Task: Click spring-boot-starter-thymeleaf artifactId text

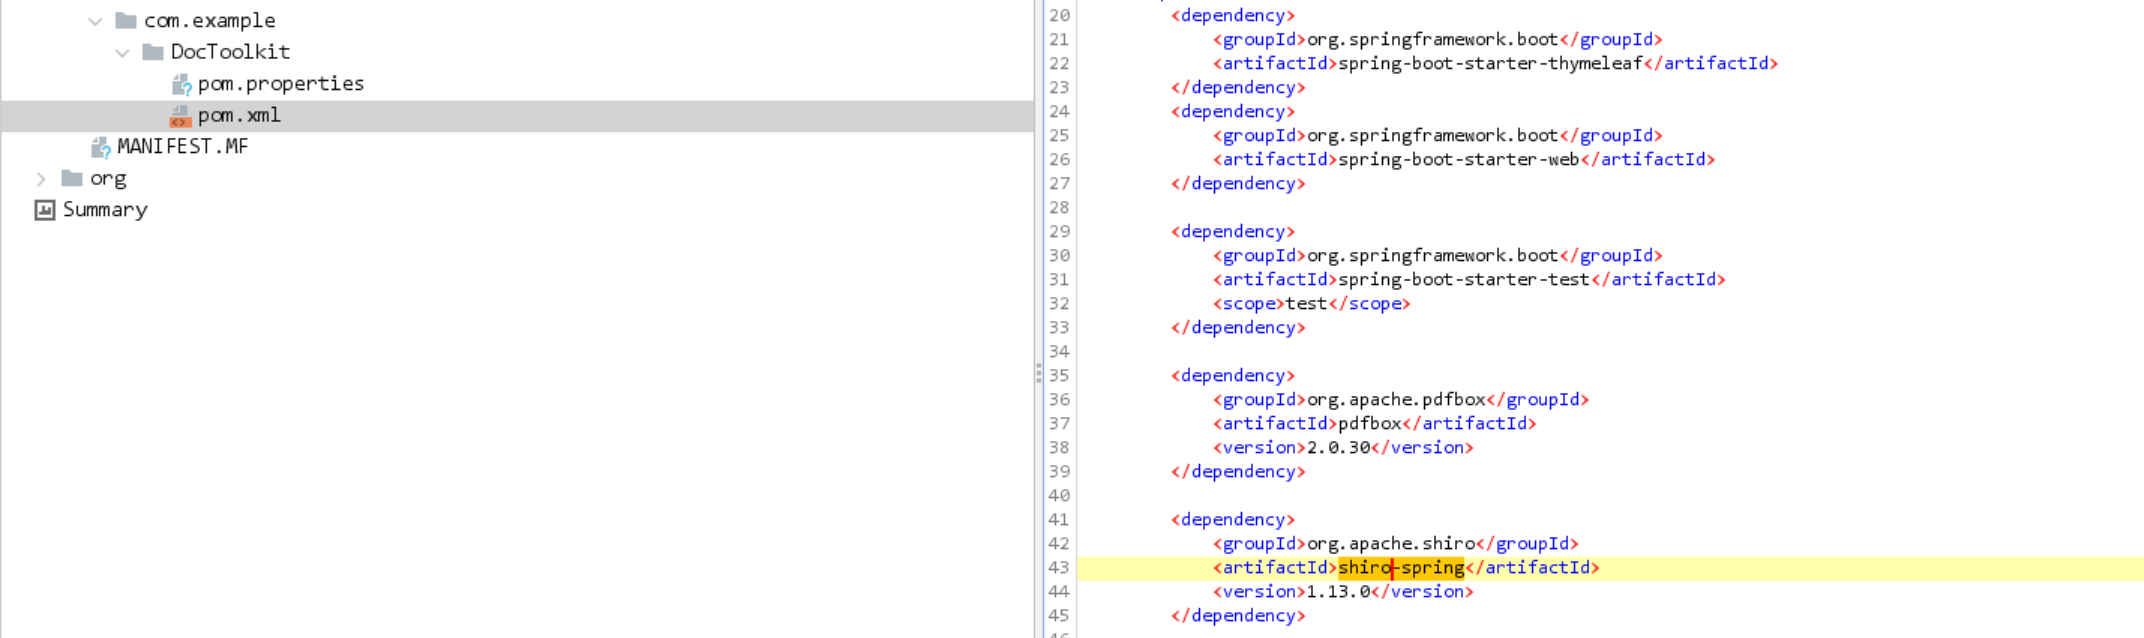Action: [x=1490, y=63]
